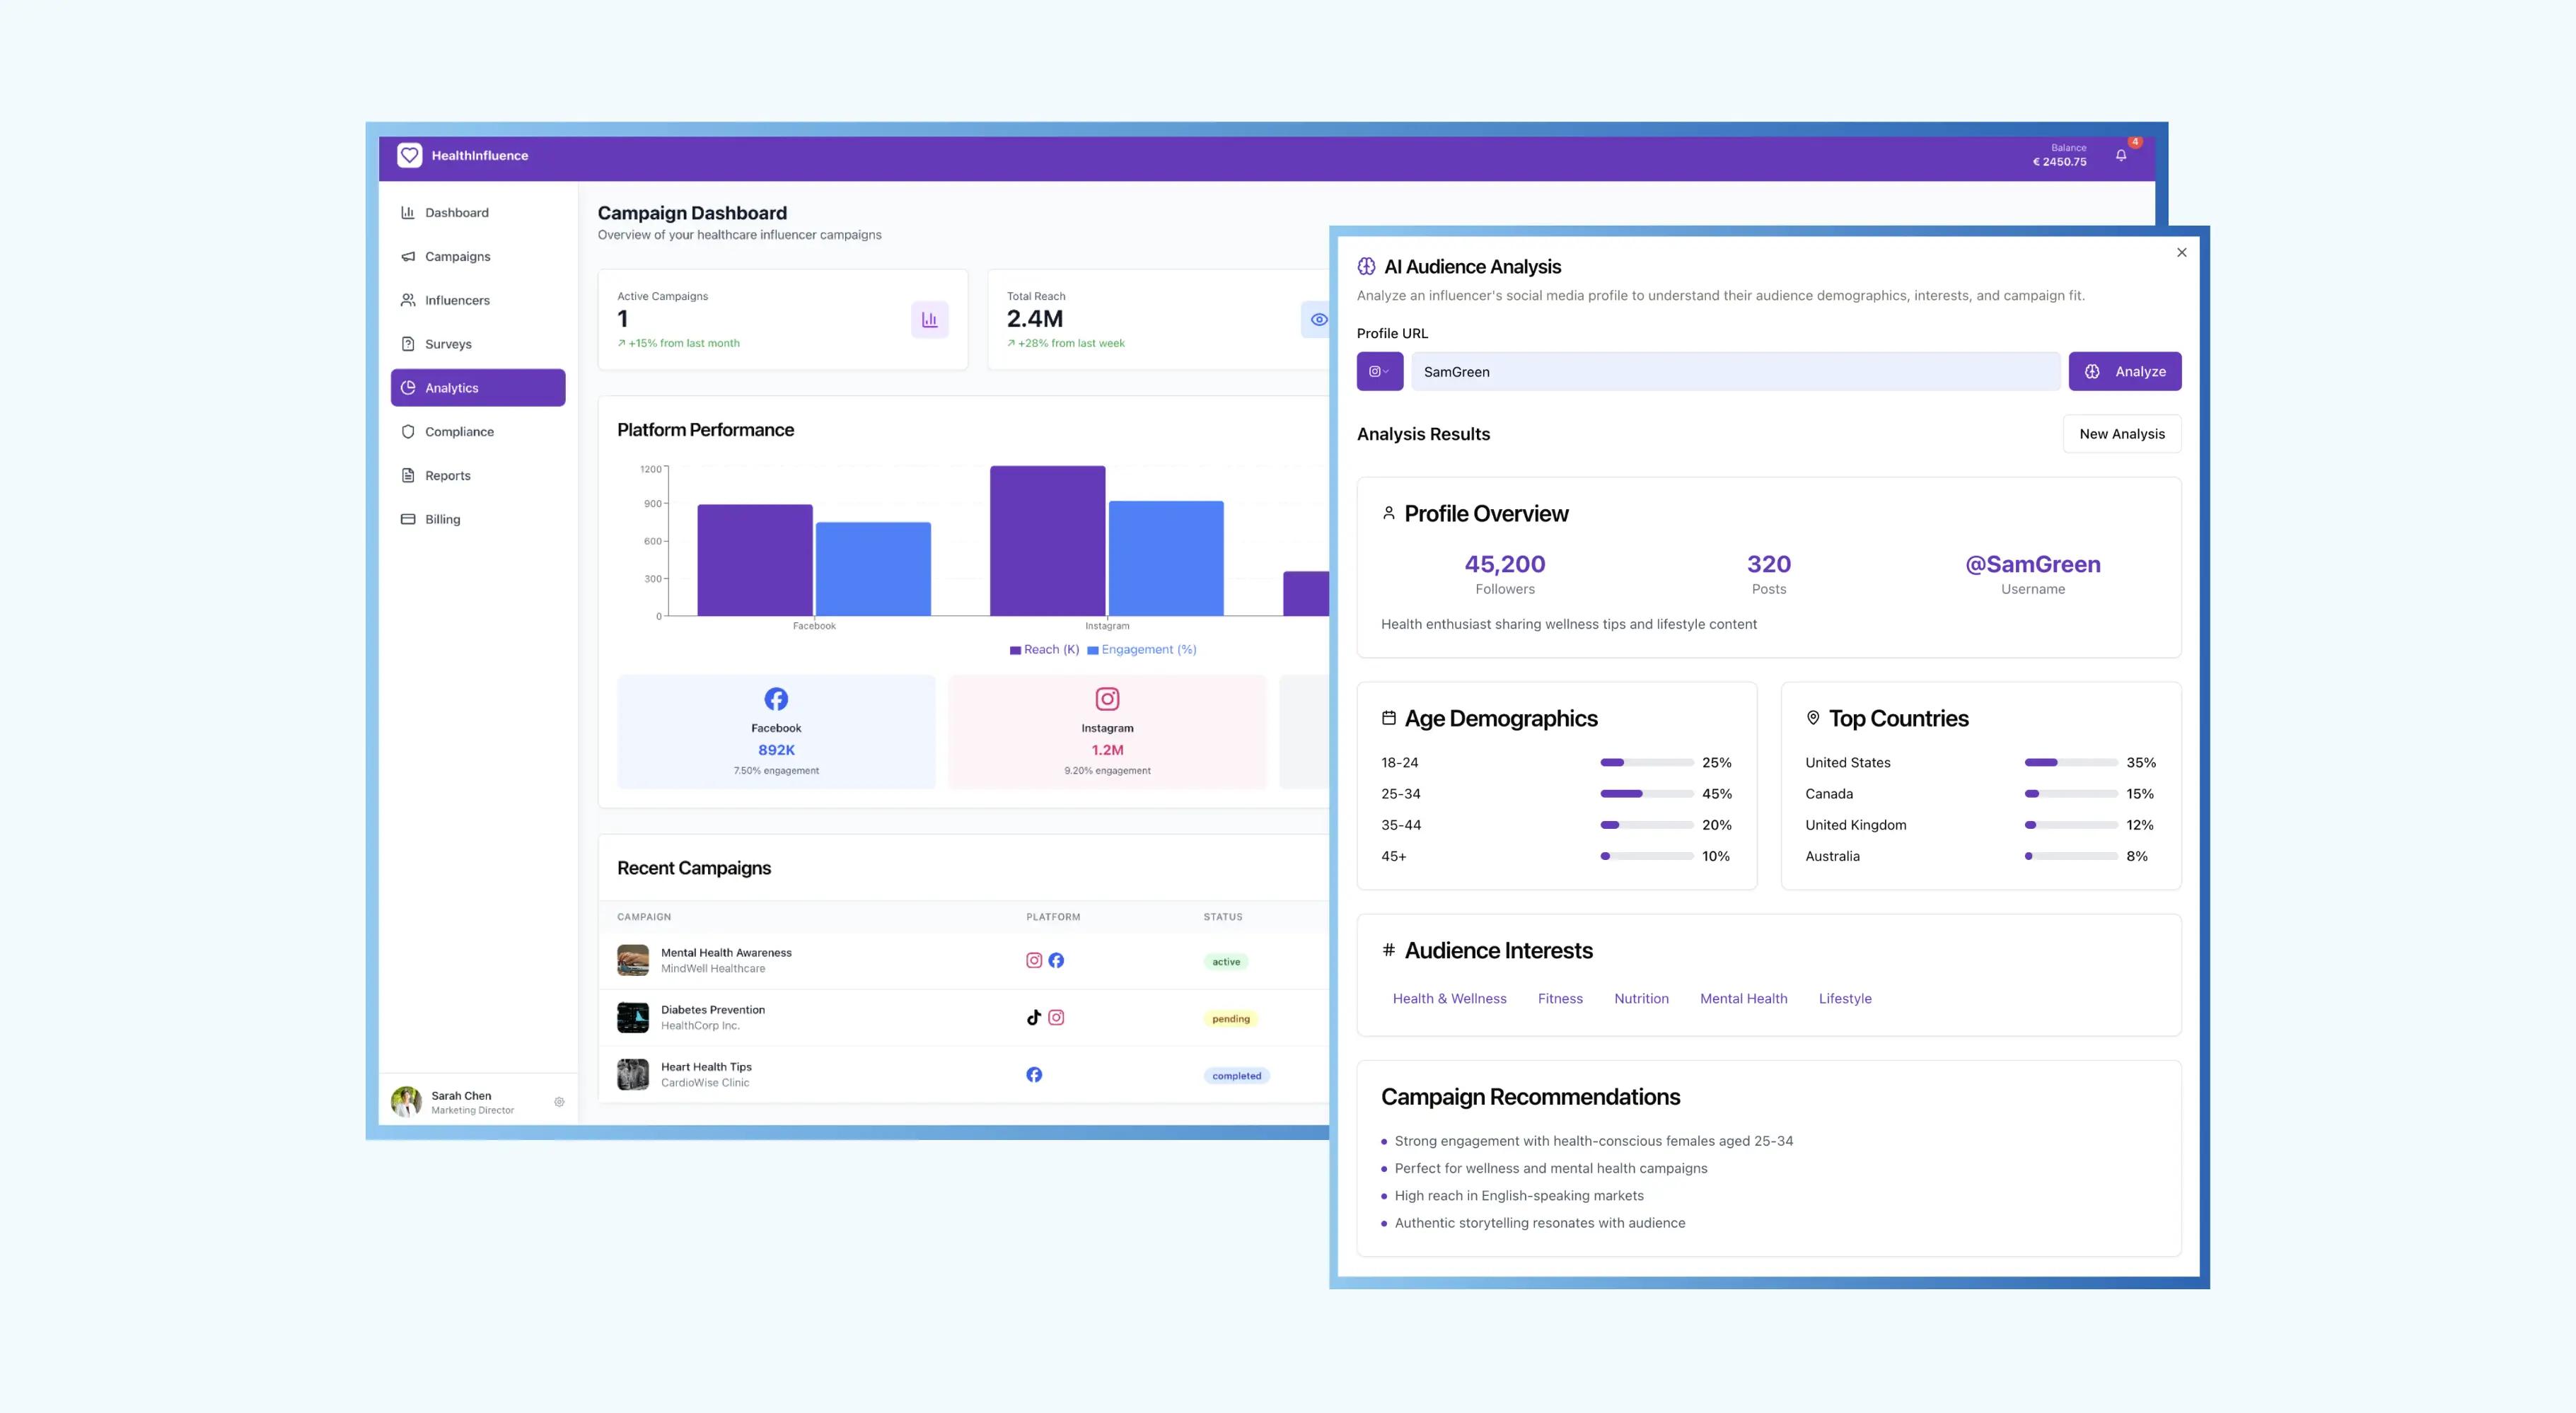
Task: Close the AI Audience Analysis dialog
Action: [x=2181, y=253]
